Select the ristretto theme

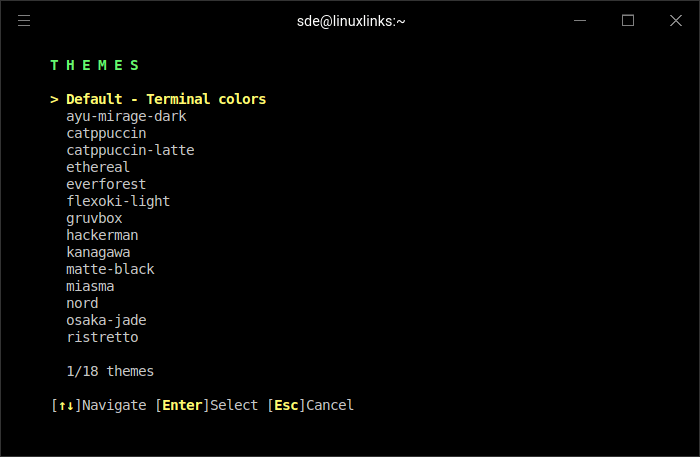point(102,337)
